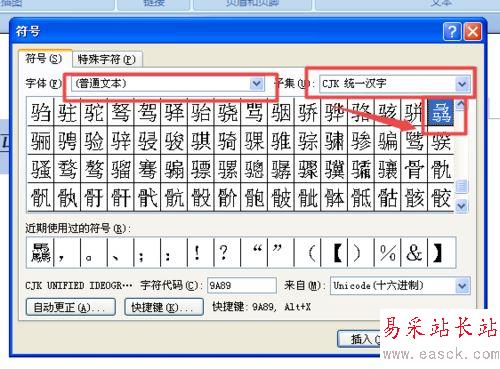Select the recent semicolon symbol ；
Image resolution: width=500 pixels, height=369 pixels.
(147, 252)
